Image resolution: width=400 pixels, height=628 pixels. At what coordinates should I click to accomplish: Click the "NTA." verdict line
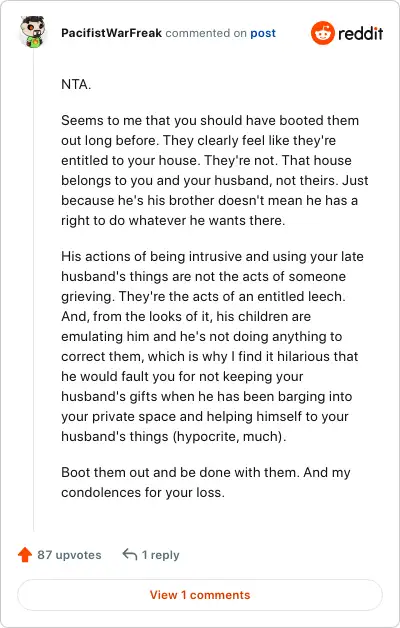point(76,85)
